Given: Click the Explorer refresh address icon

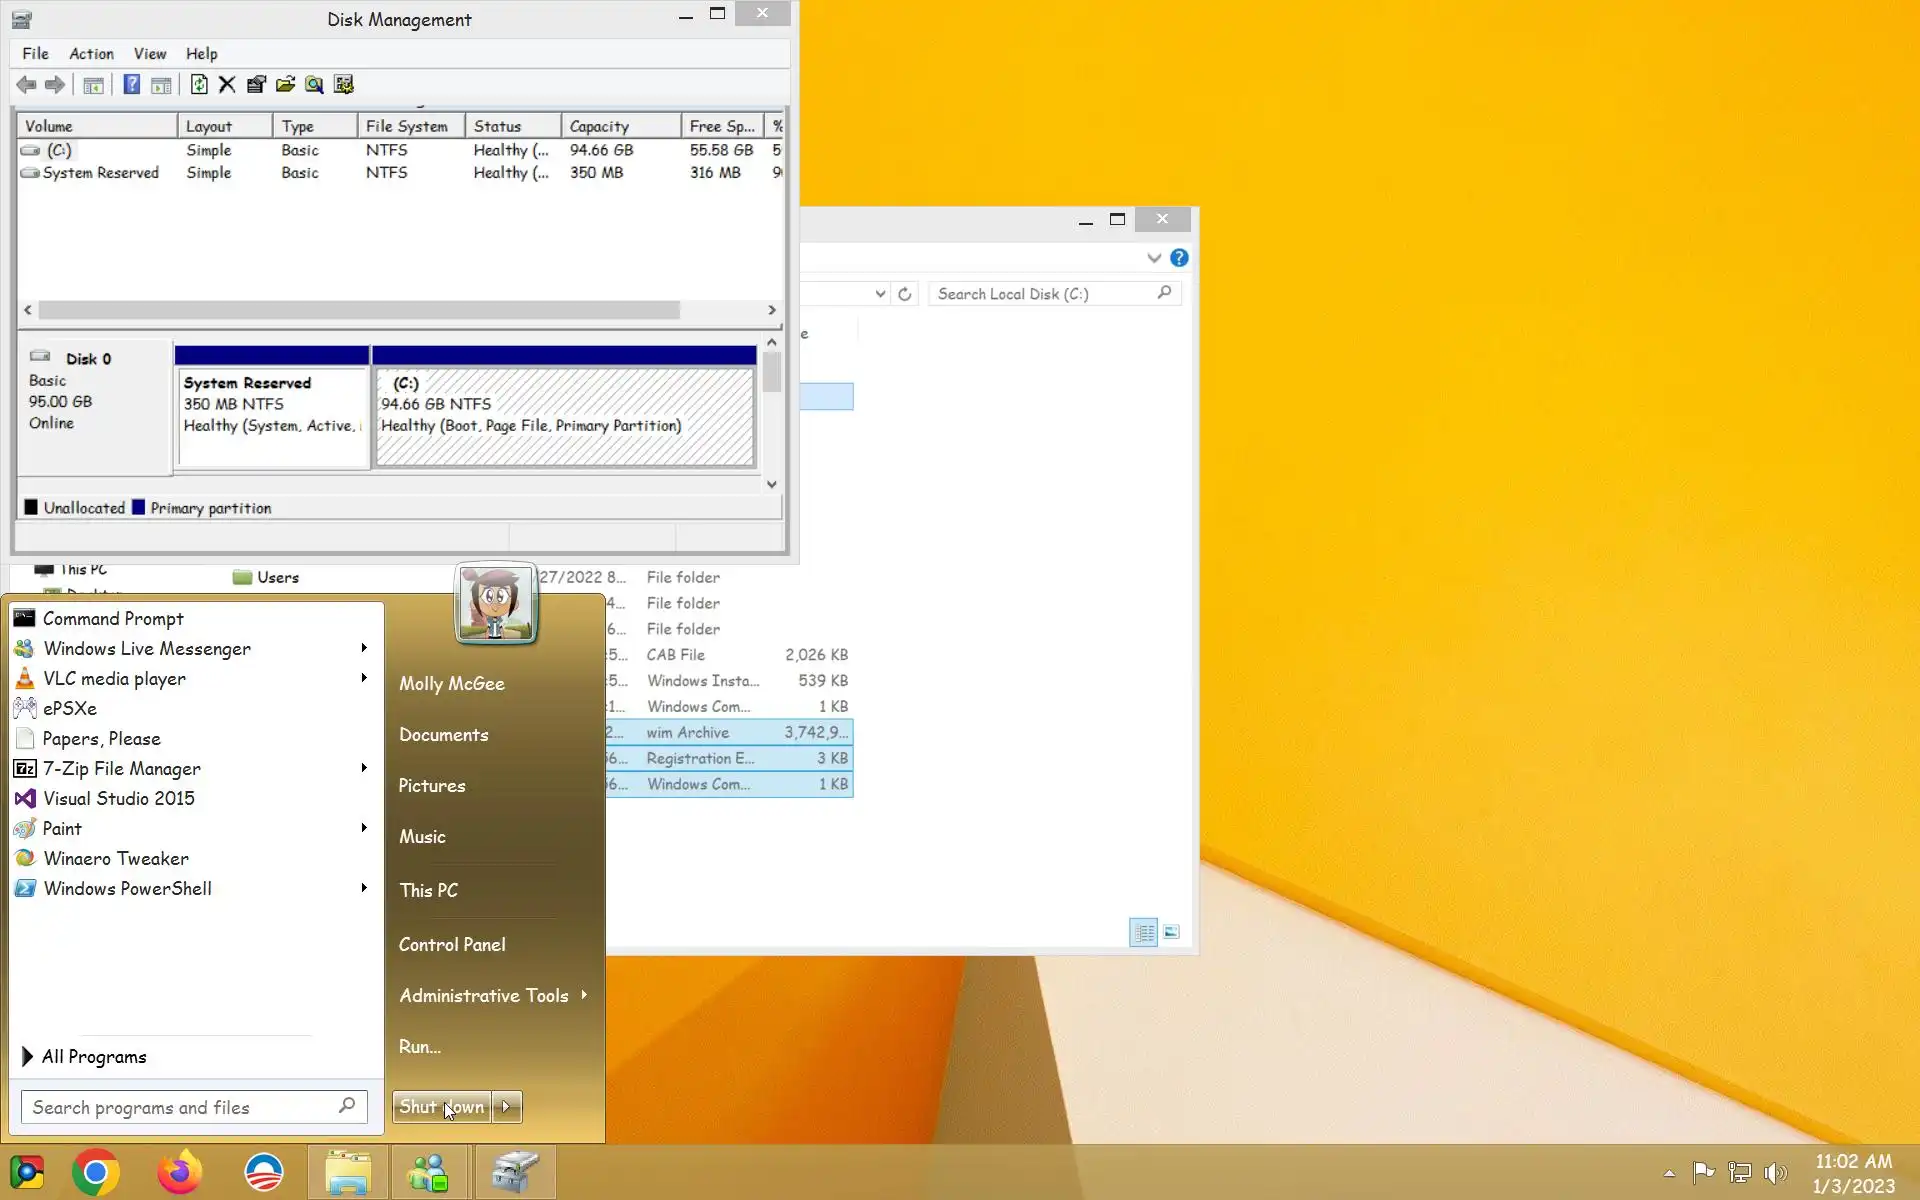Looking at the screenshot, I should point(904,294).
